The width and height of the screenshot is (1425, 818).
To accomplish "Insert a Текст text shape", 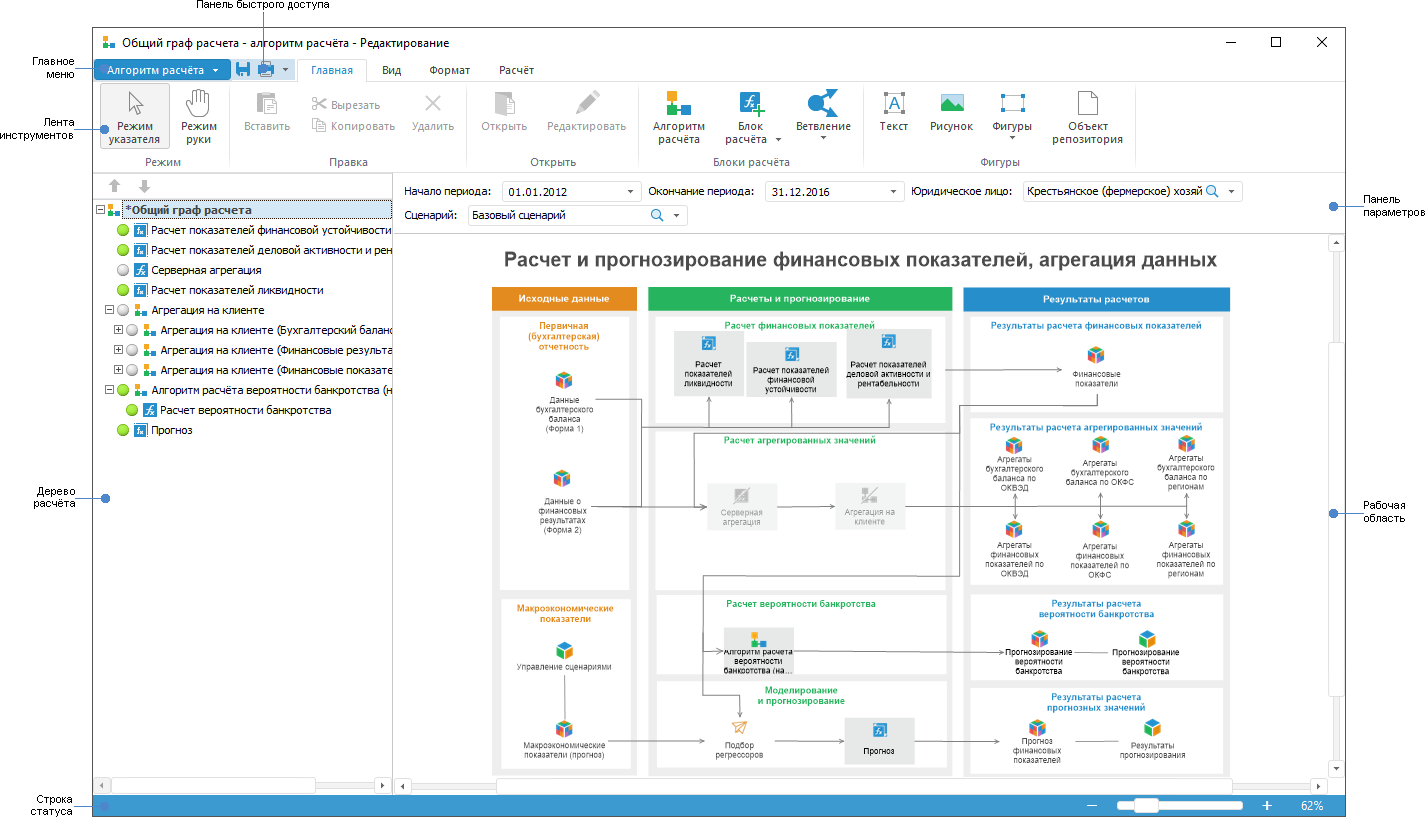I will click(893, 111).
